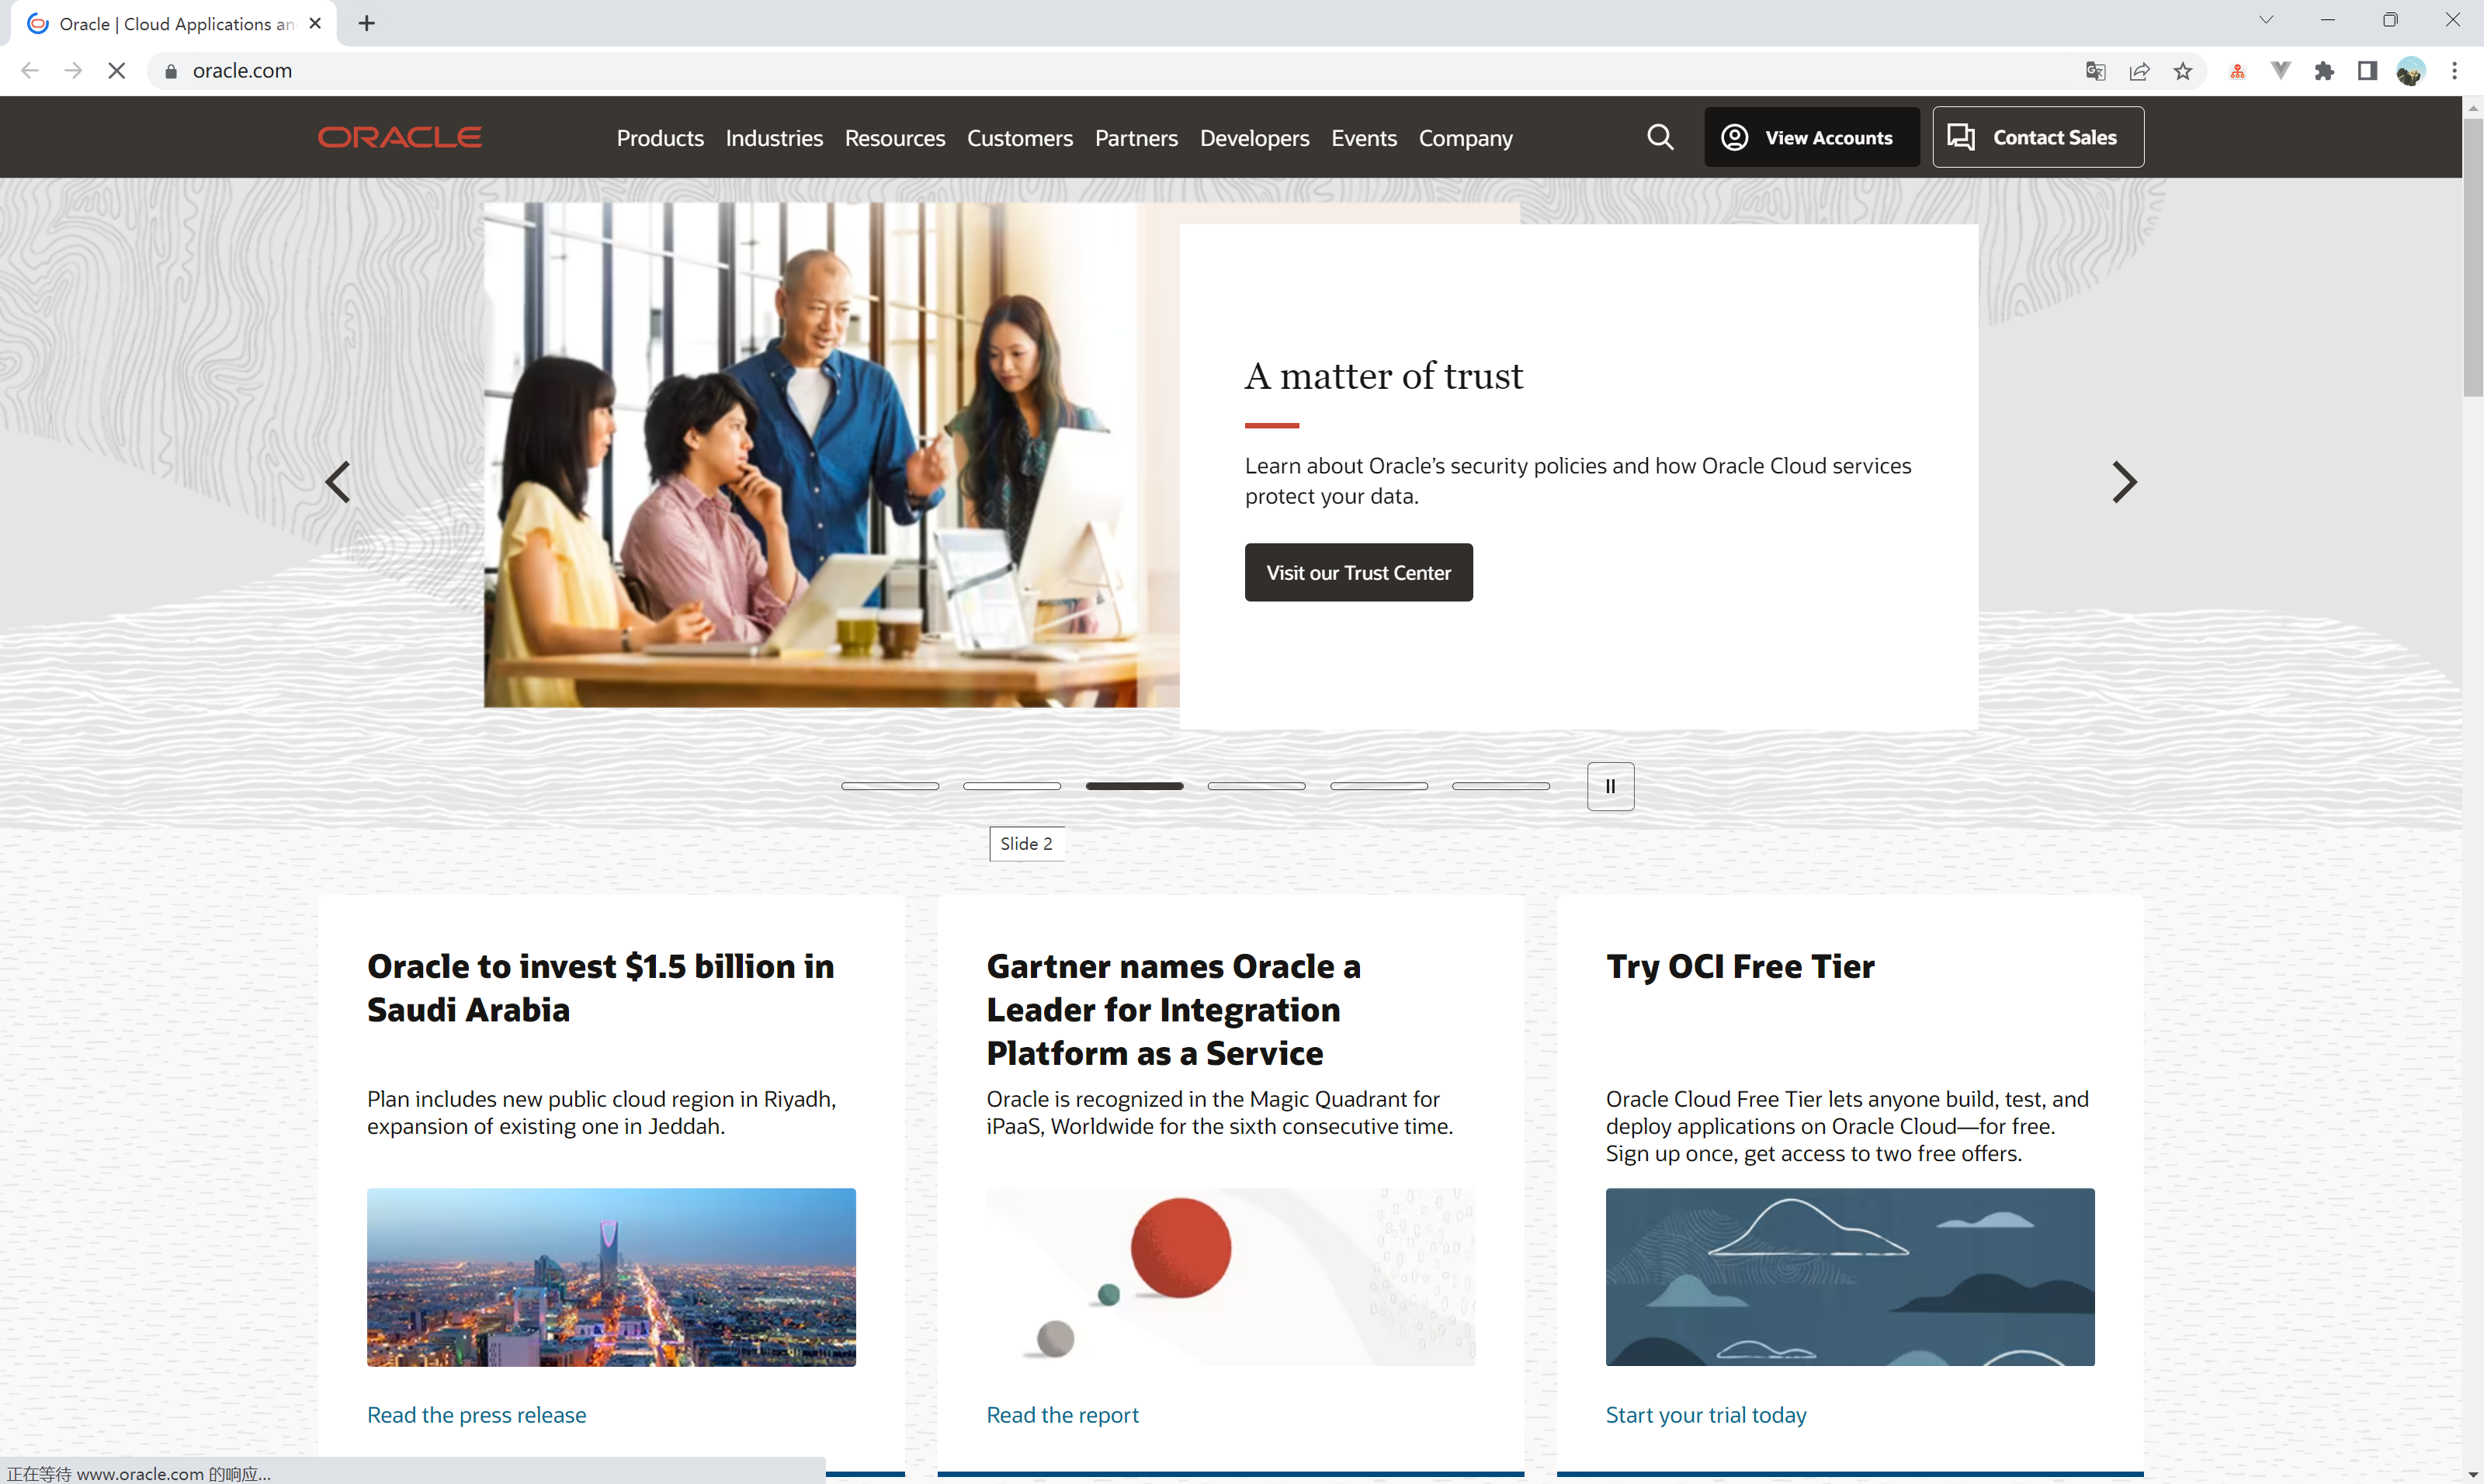Viewport: 2484px width, 1484px height.
Task: Click the Contact Sales button
Action: (2038, 137)
